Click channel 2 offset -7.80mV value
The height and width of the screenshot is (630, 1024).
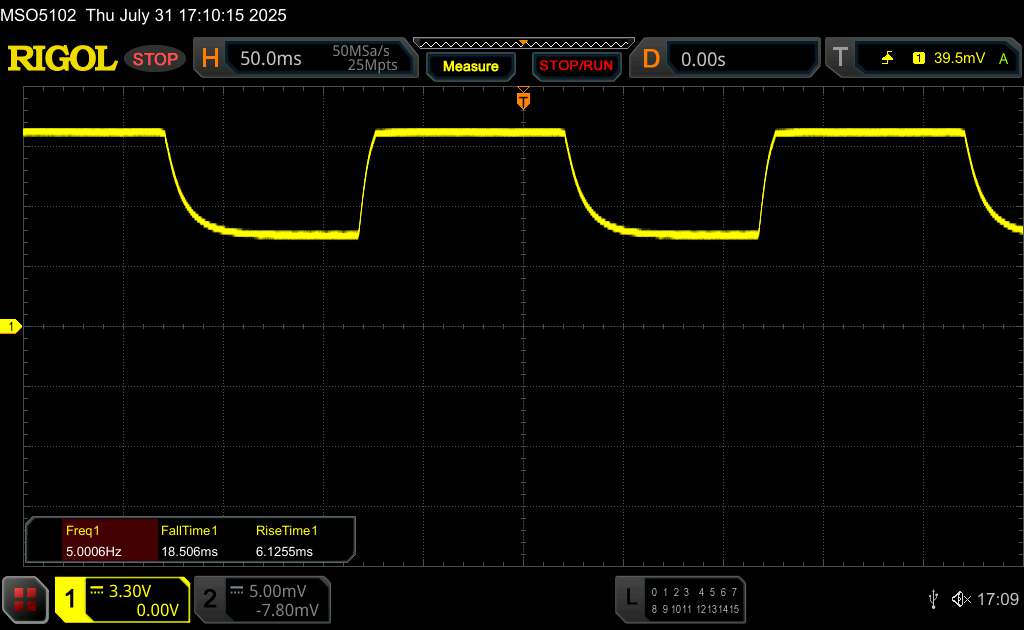(287, 610)
